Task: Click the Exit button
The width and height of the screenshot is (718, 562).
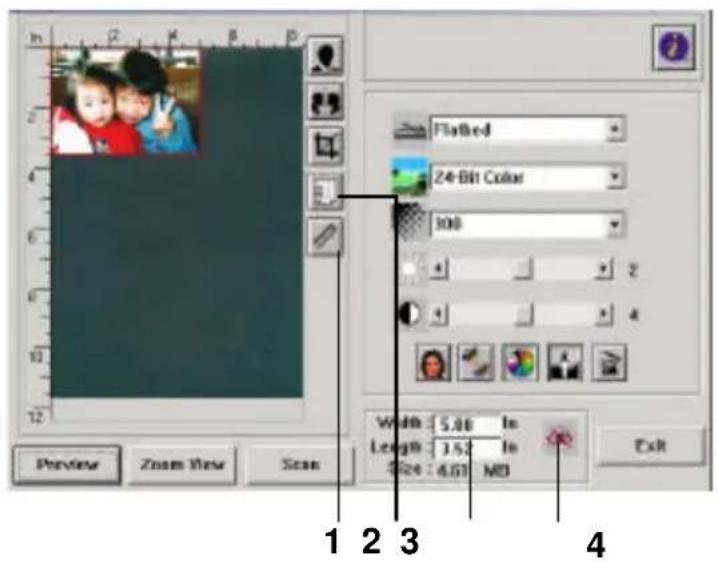Action: 650,445
